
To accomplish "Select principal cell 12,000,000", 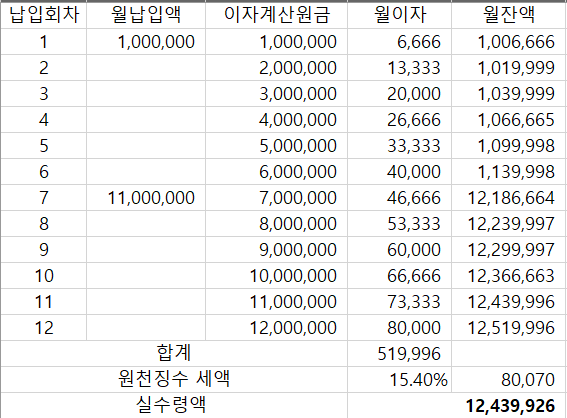I will pos(277,328).
